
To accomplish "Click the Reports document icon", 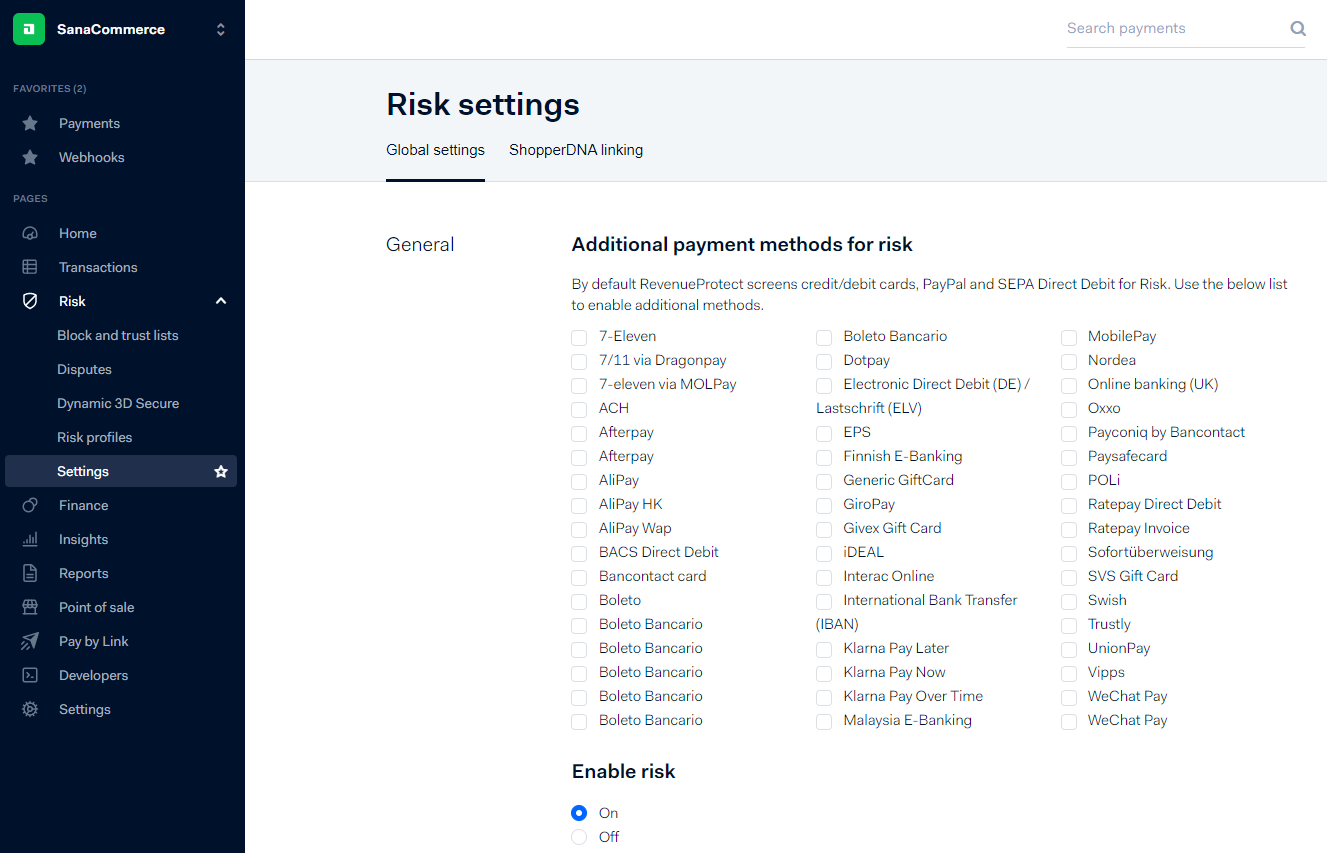I will click(x=30, y=573).
